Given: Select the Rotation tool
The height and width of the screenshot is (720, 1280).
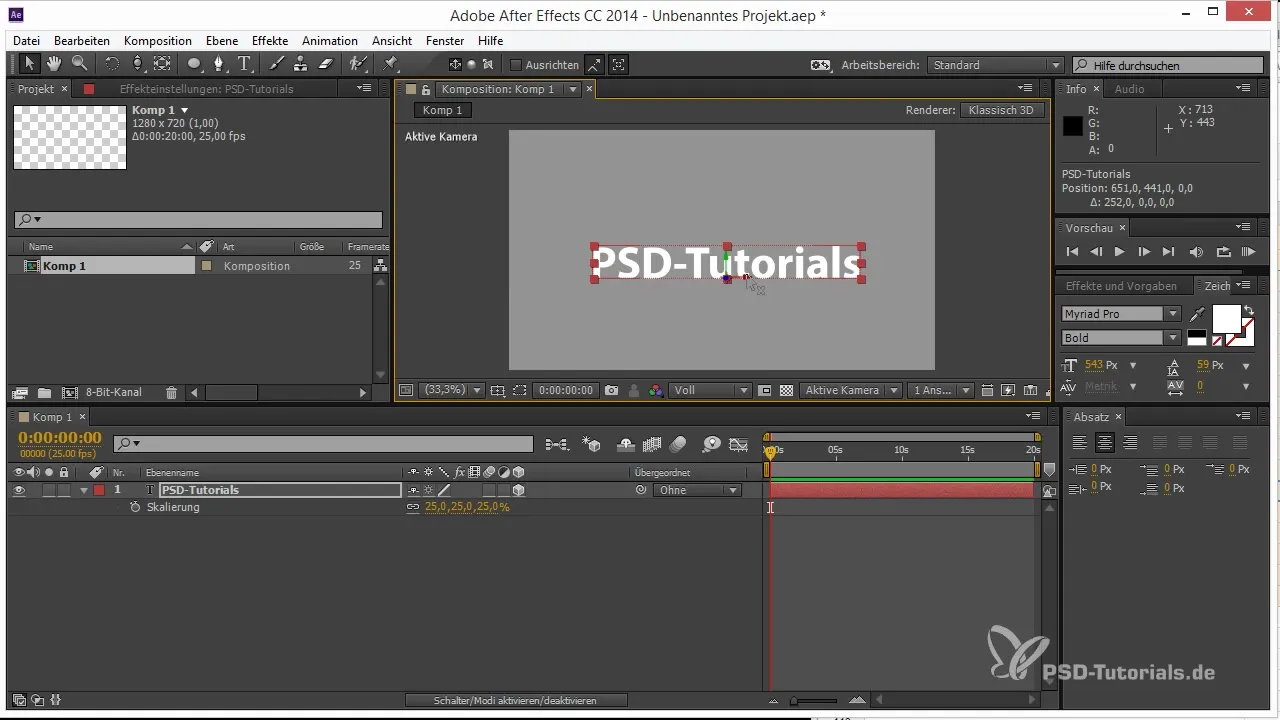Looking at the screenshot, I should pos(112,64).
